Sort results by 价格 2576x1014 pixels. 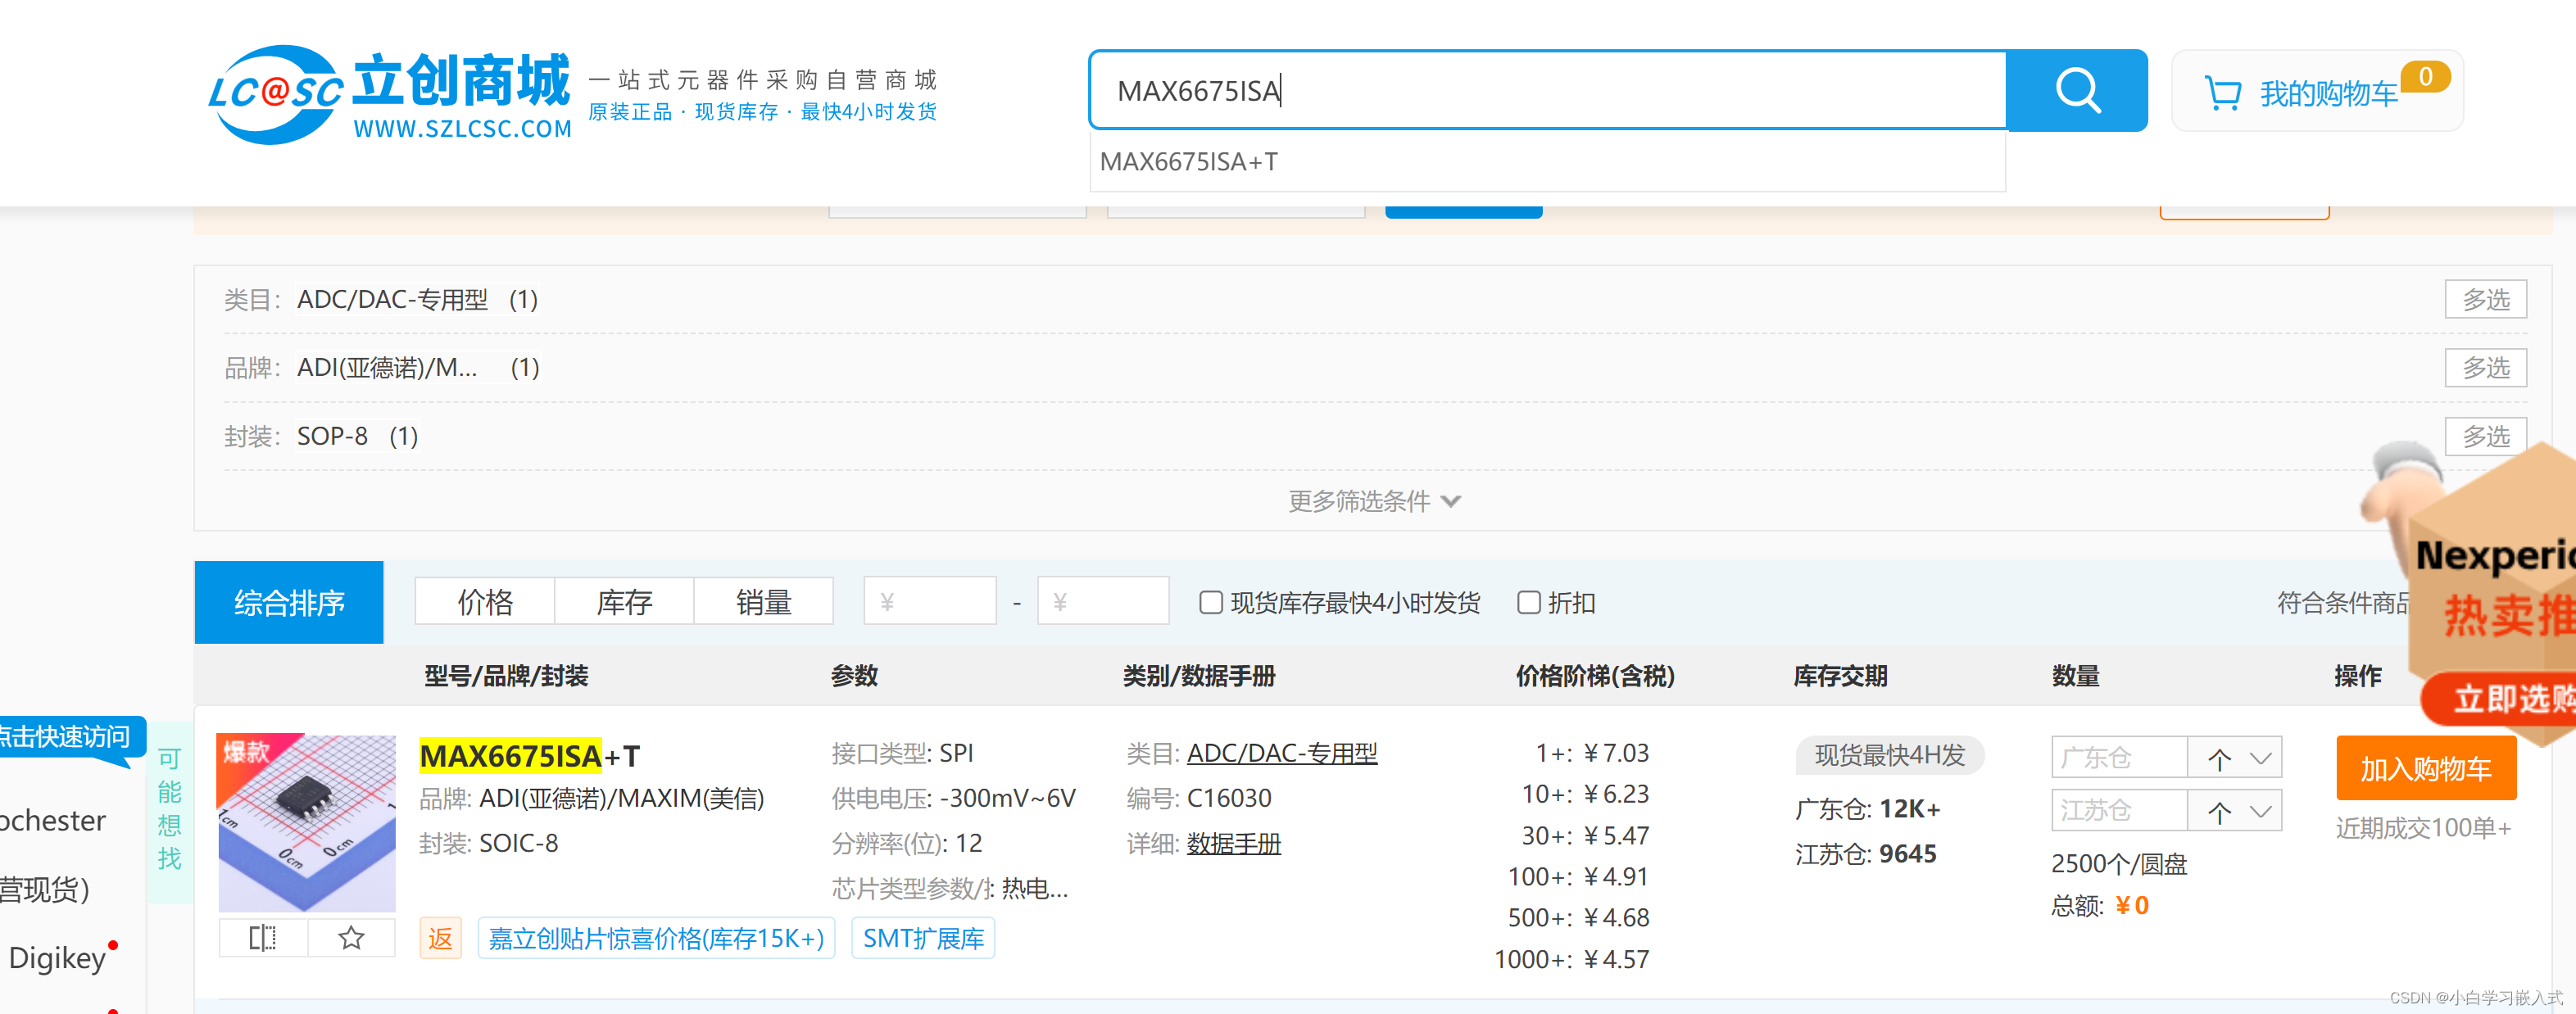click(485, 602)
